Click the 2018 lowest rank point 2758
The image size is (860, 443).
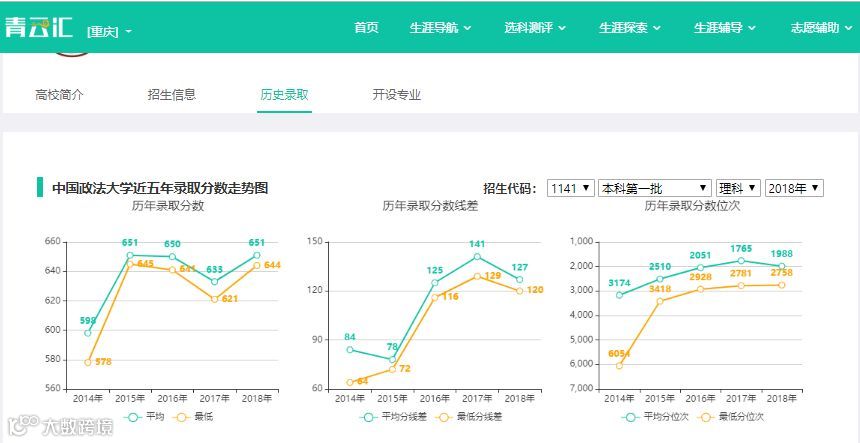click(x=782, y=285)
